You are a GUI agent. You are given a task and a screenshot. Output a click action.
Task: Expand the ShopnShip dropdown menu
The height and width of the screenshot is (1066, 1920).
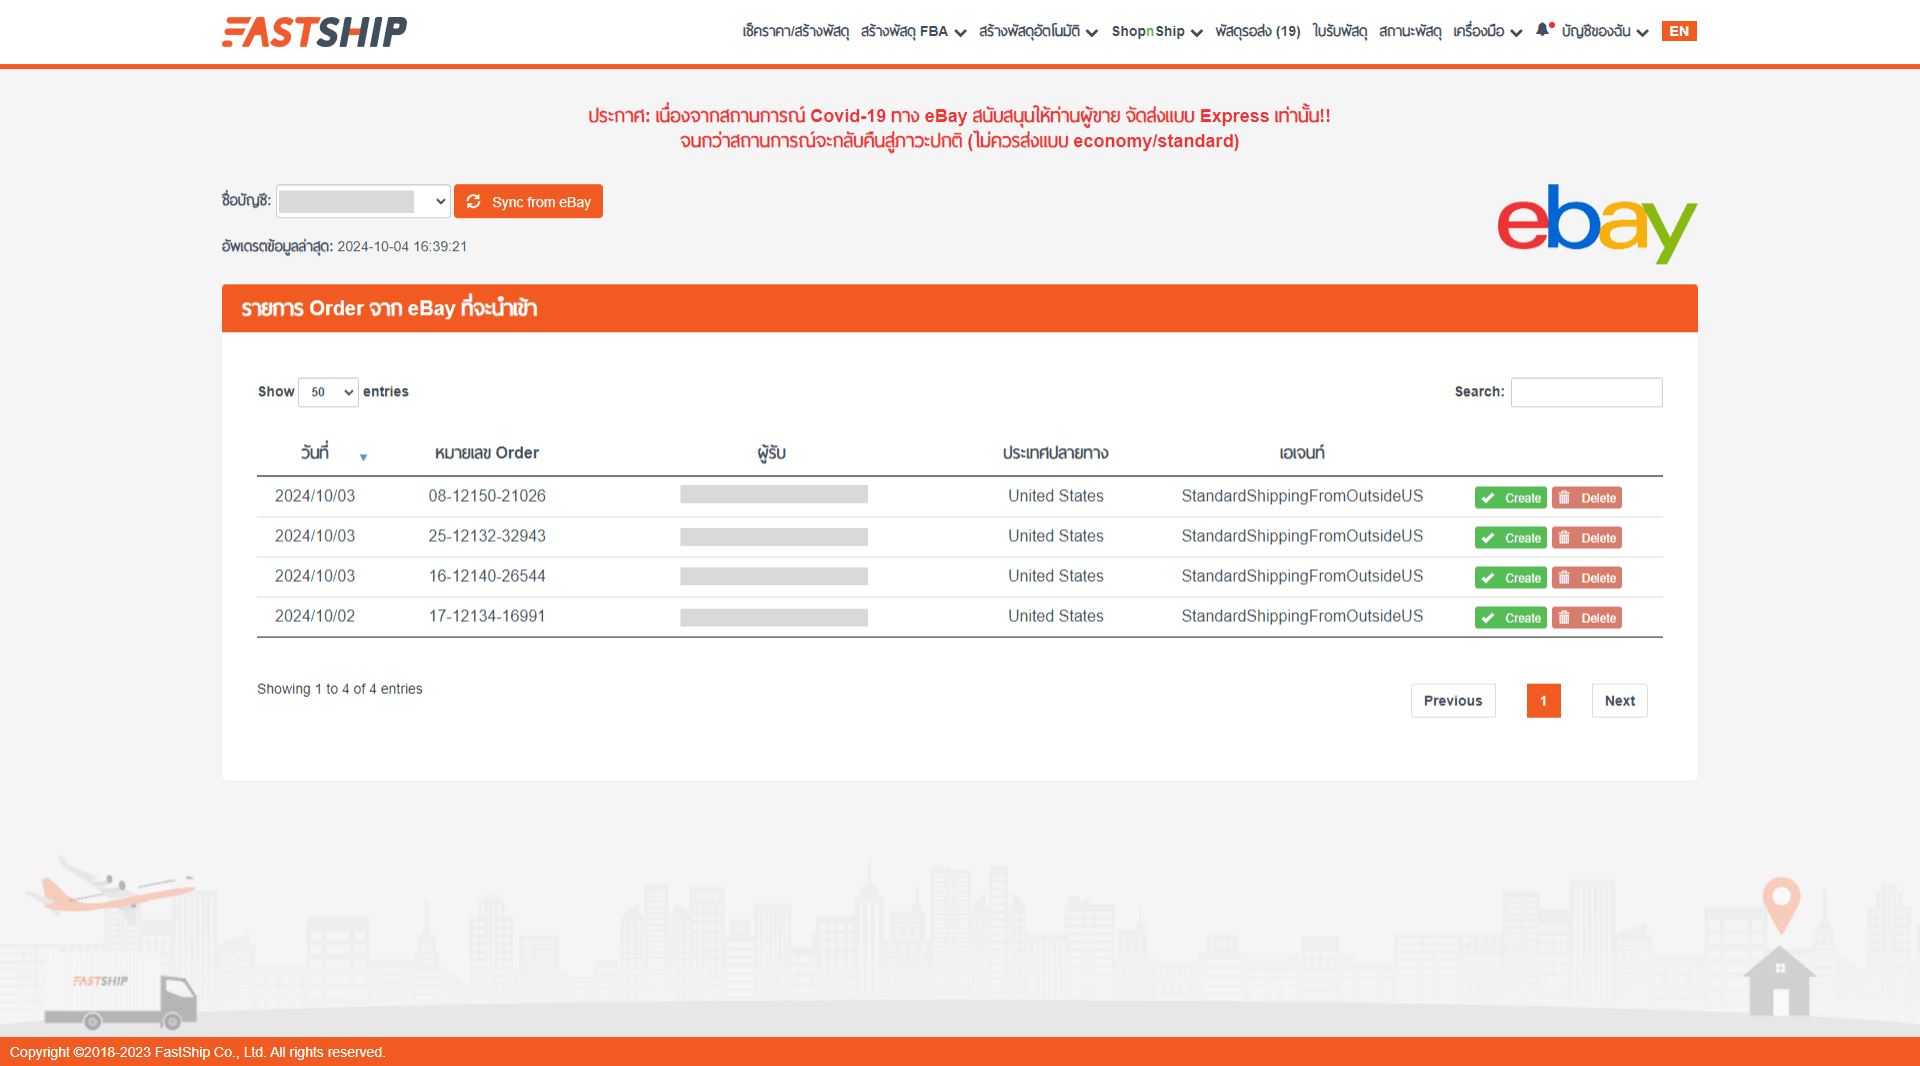click(x=1157, y=31)
